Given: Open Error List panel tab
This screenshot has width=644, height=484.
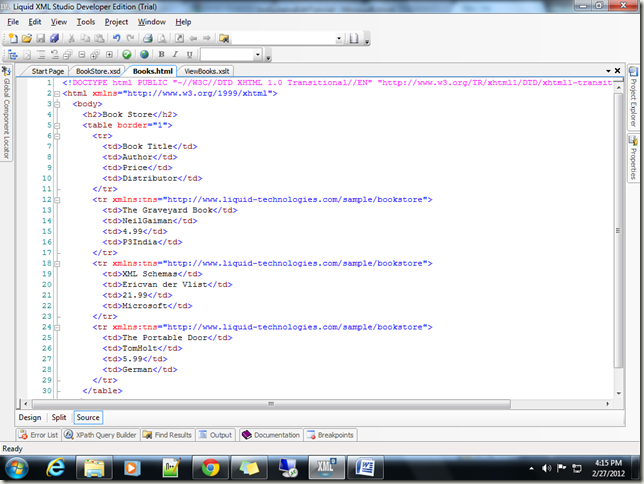Looking at the screenshot, I should pyautogui.click(x=39, y=435).
